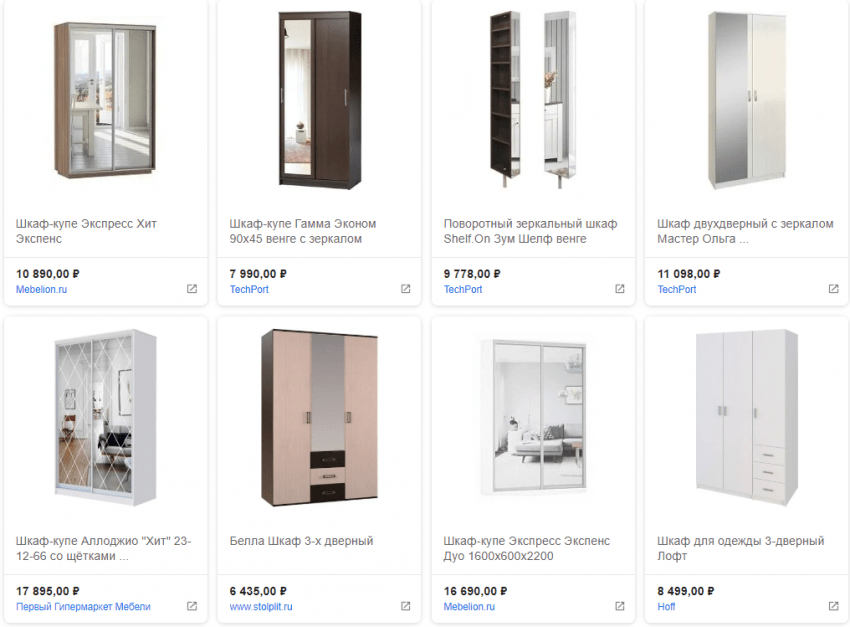Click external link icon for Мастер Ольга card
This screenshot has height=627, width=850.
pyautogui.click(x=833, y=289)
